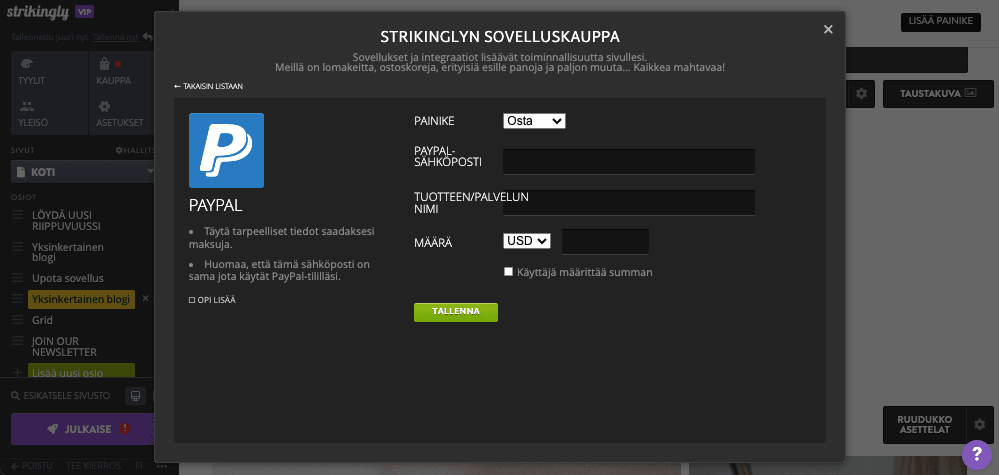Select Join Our Newsletter section
This screenshot has height=475, width=999.
64,346
